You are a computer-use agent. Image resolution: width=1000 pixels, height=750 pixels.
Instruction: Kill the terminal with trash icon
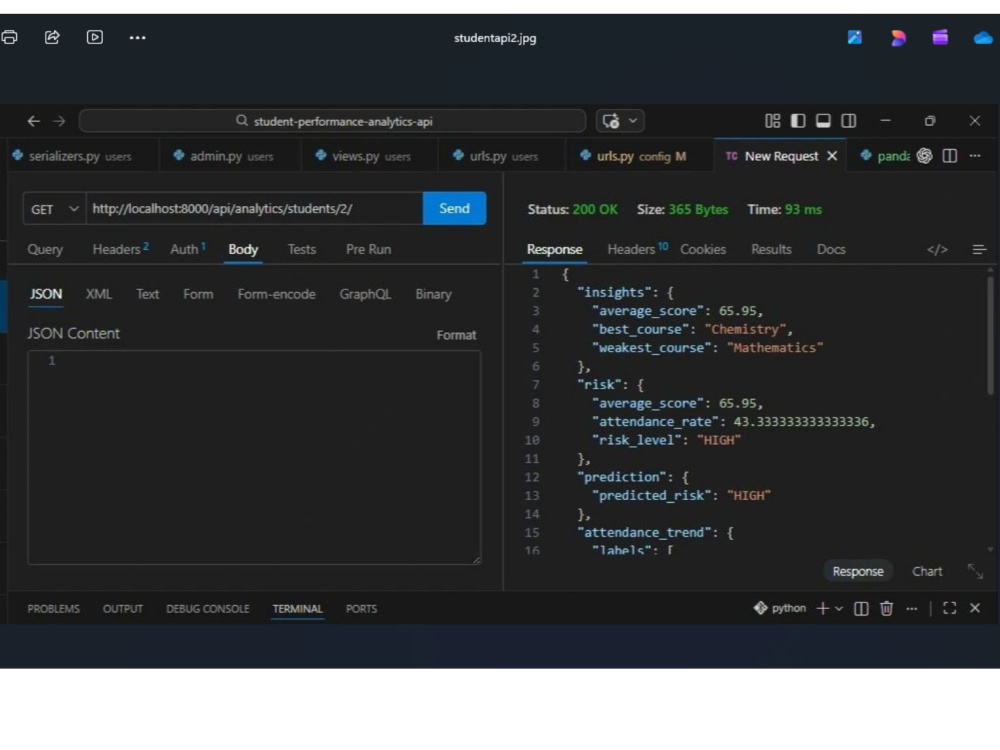pos(886,608)
